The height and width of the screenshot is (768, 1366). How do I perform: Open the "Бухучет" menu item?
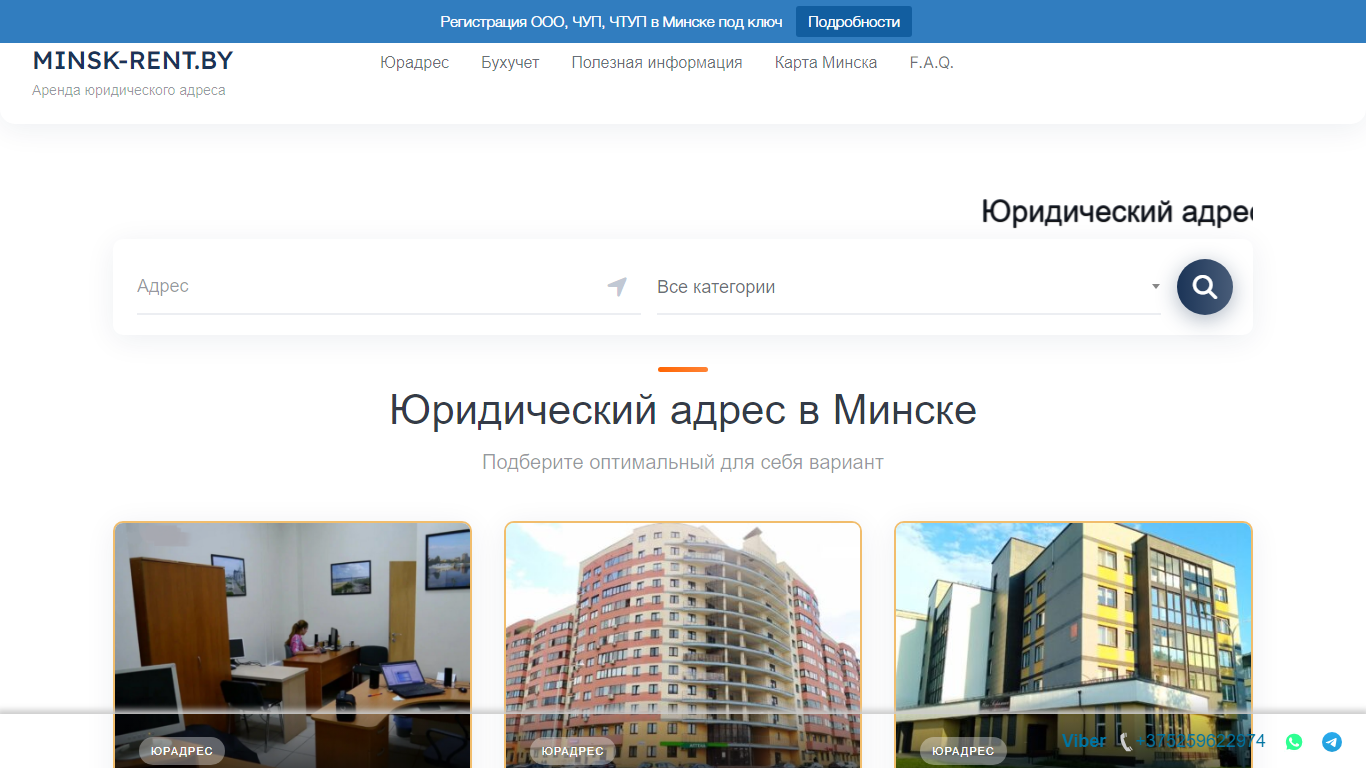pyautogui.click(x=510, y=62)
